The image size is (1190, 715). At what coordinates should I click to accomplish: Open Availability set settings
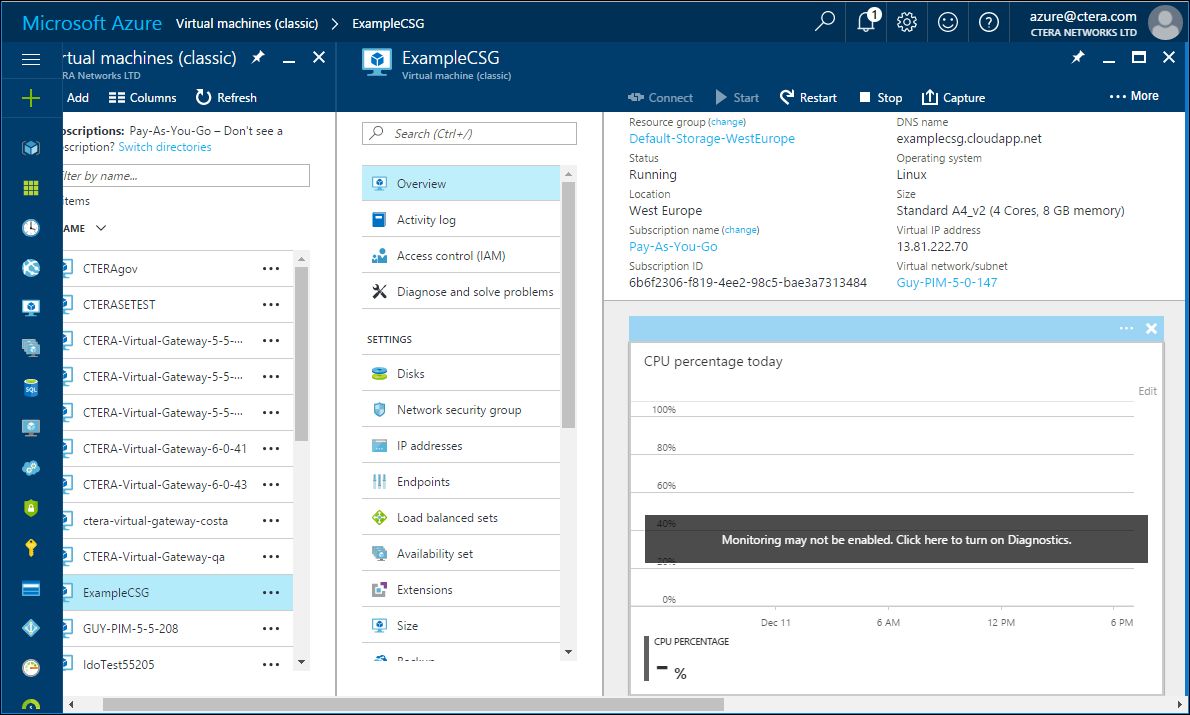[x=461, y=554]
